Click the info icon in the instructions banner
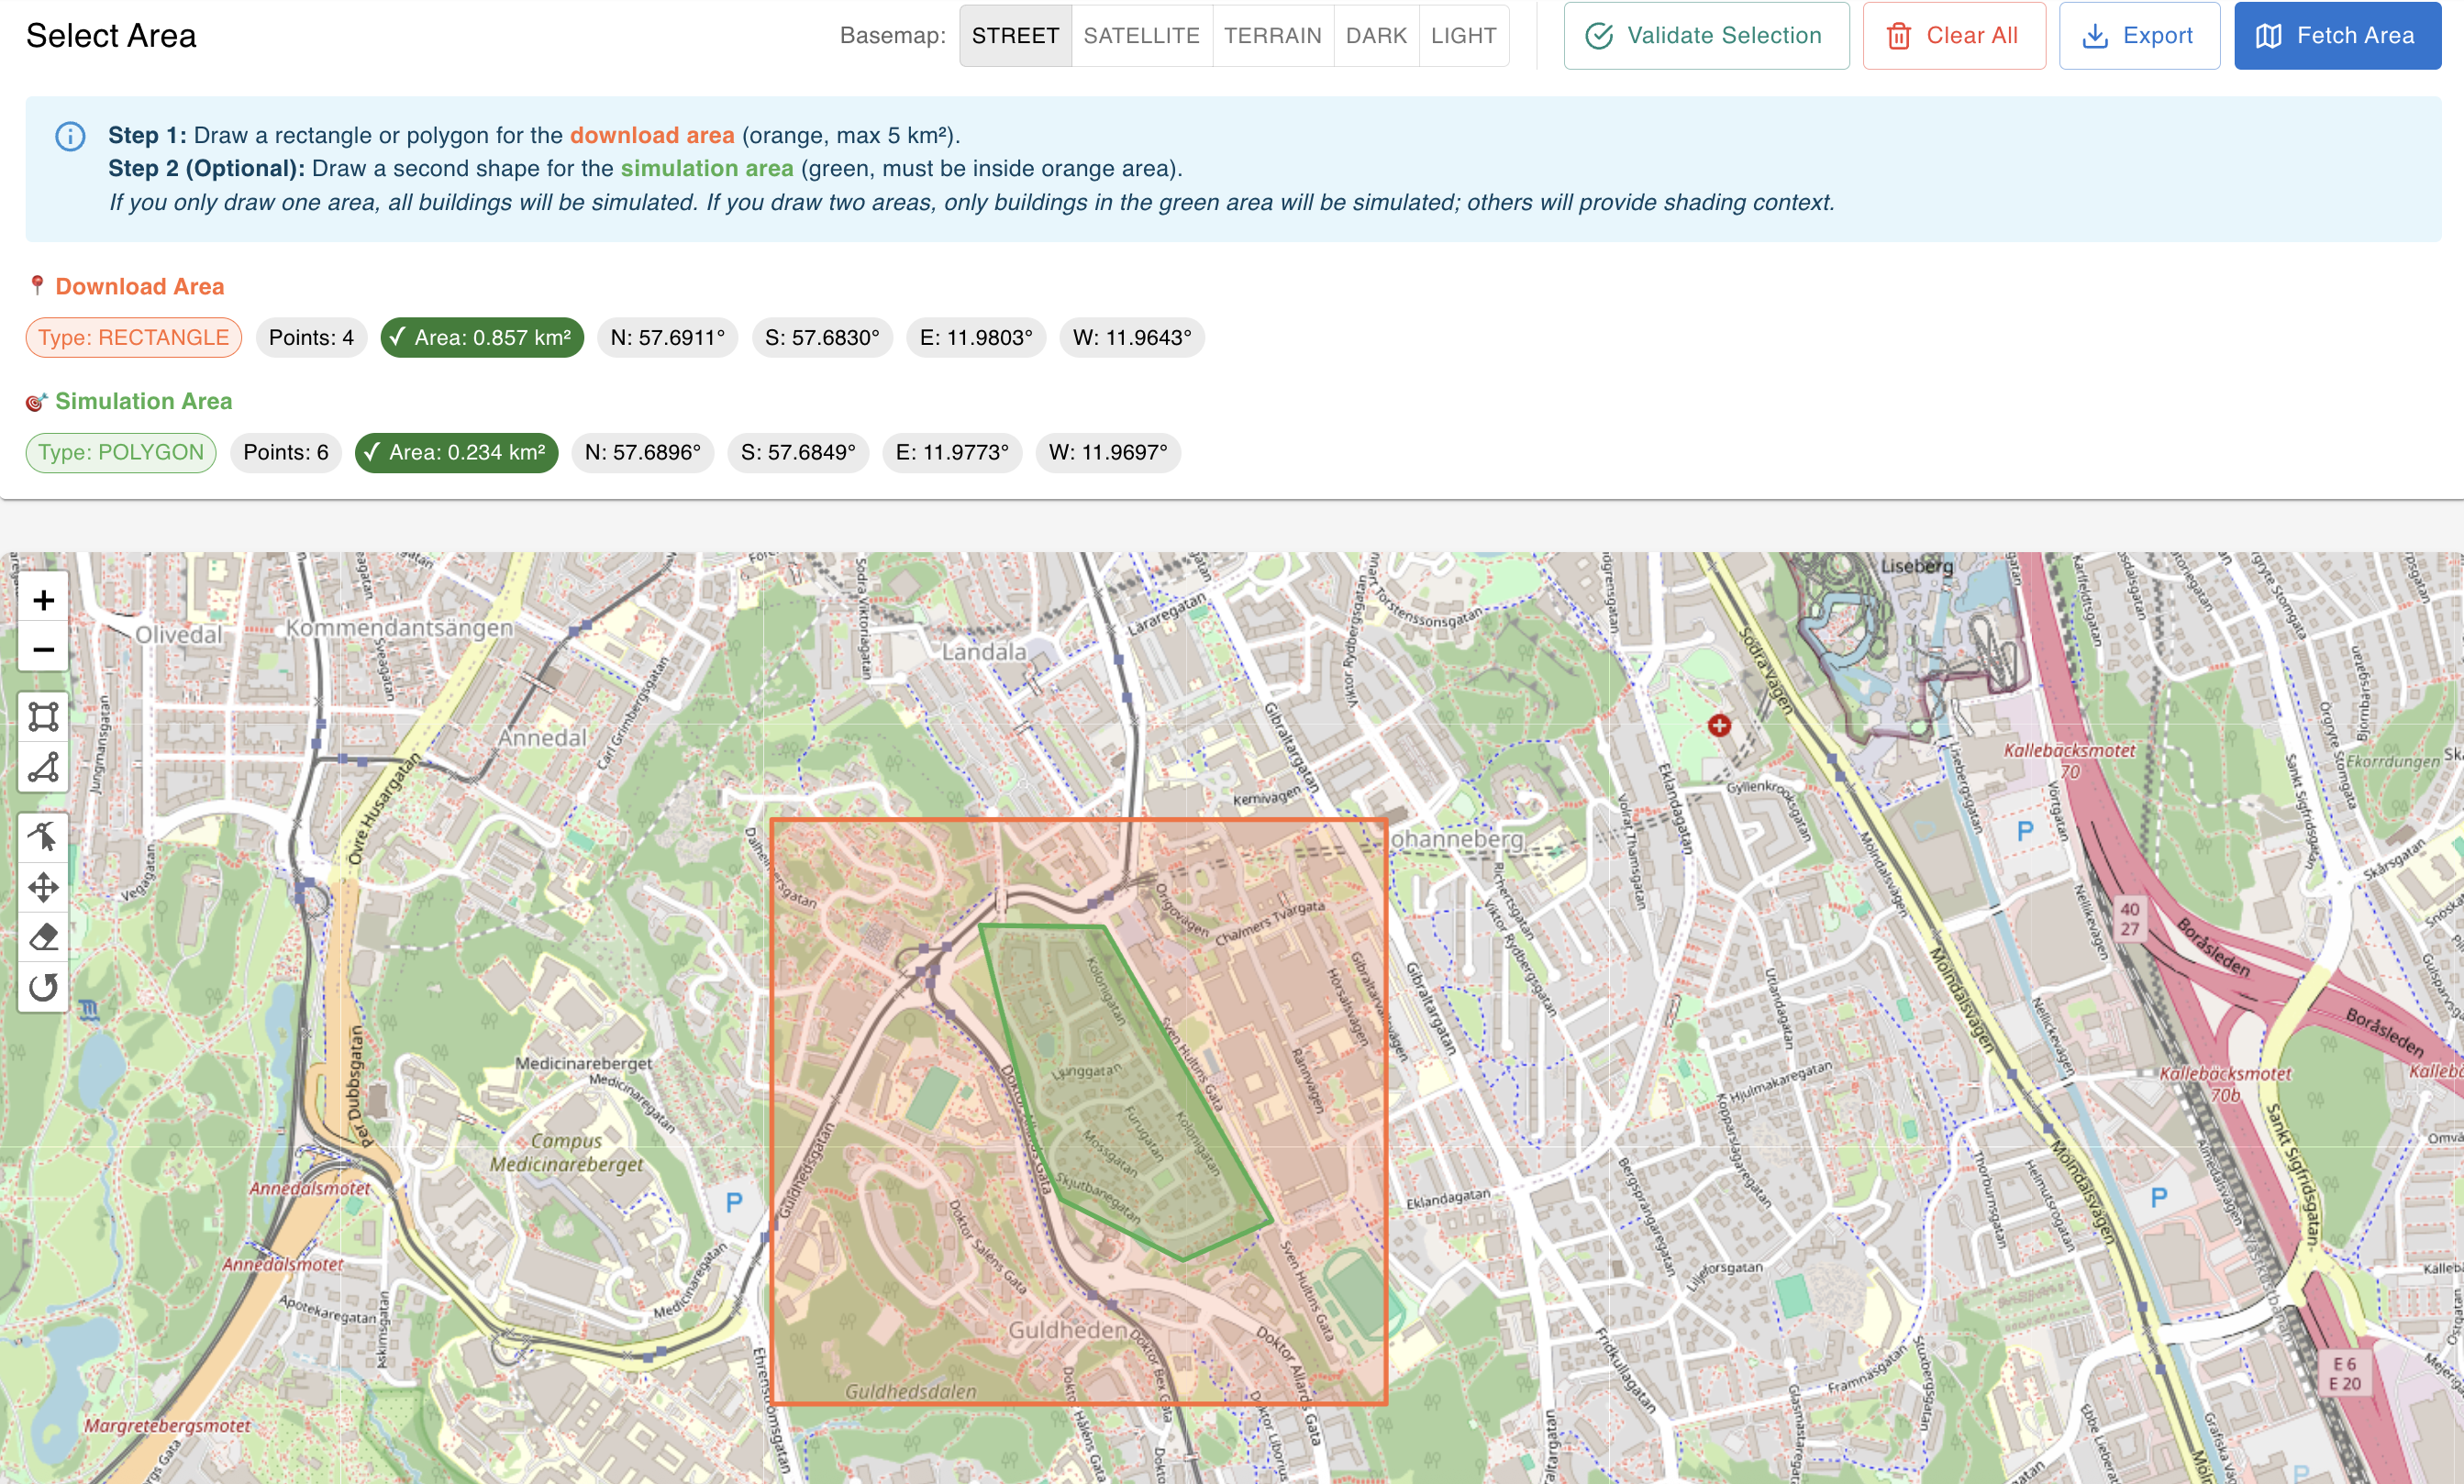 click(69, 136)
